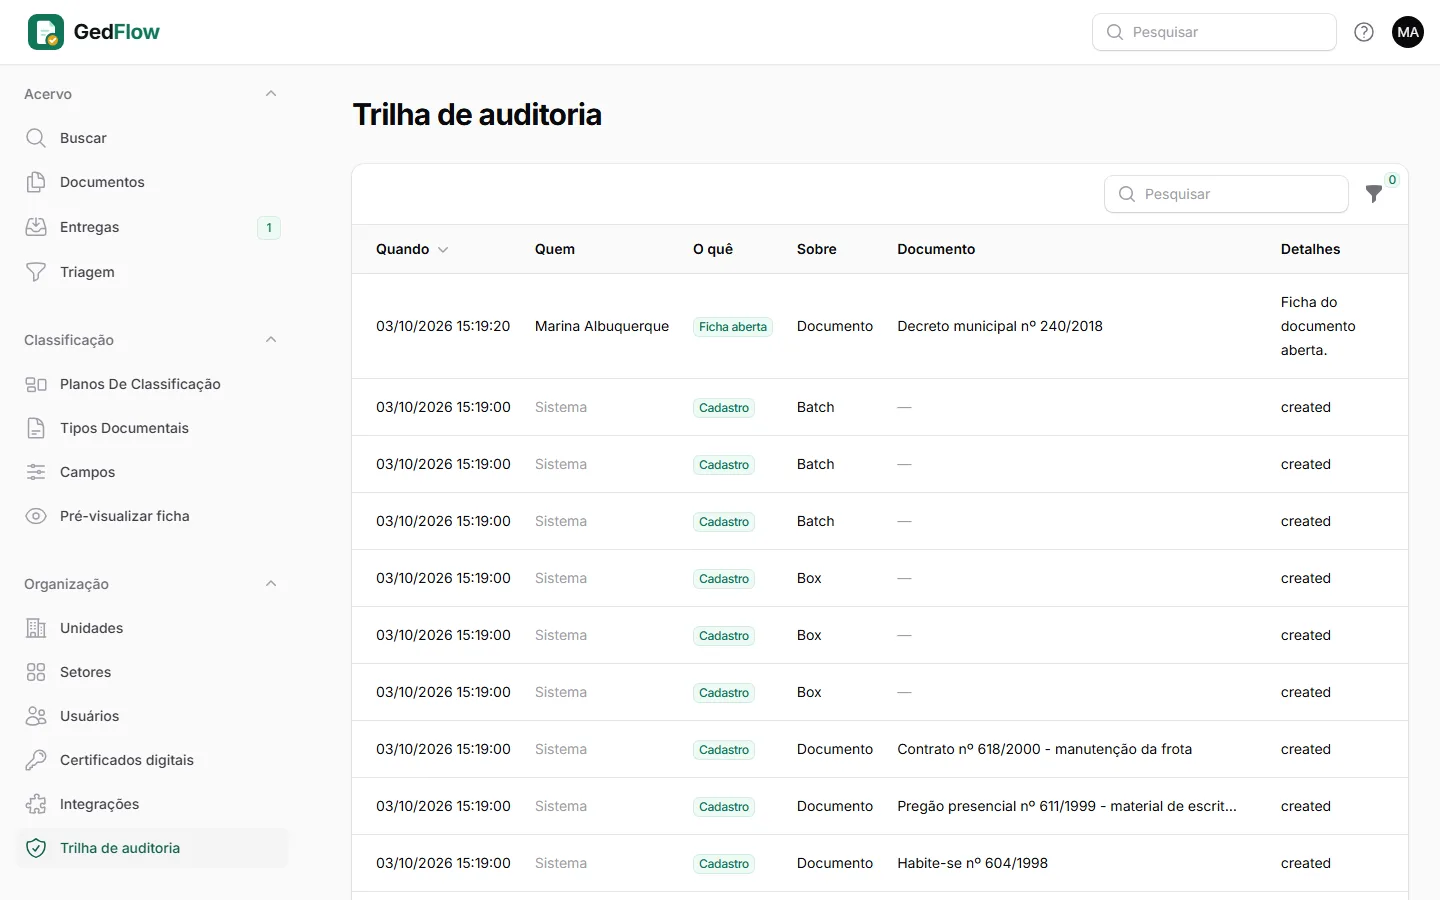Click the Campos sliders icon
This screenshot has width=1440, height=900.
pos(36,472)
